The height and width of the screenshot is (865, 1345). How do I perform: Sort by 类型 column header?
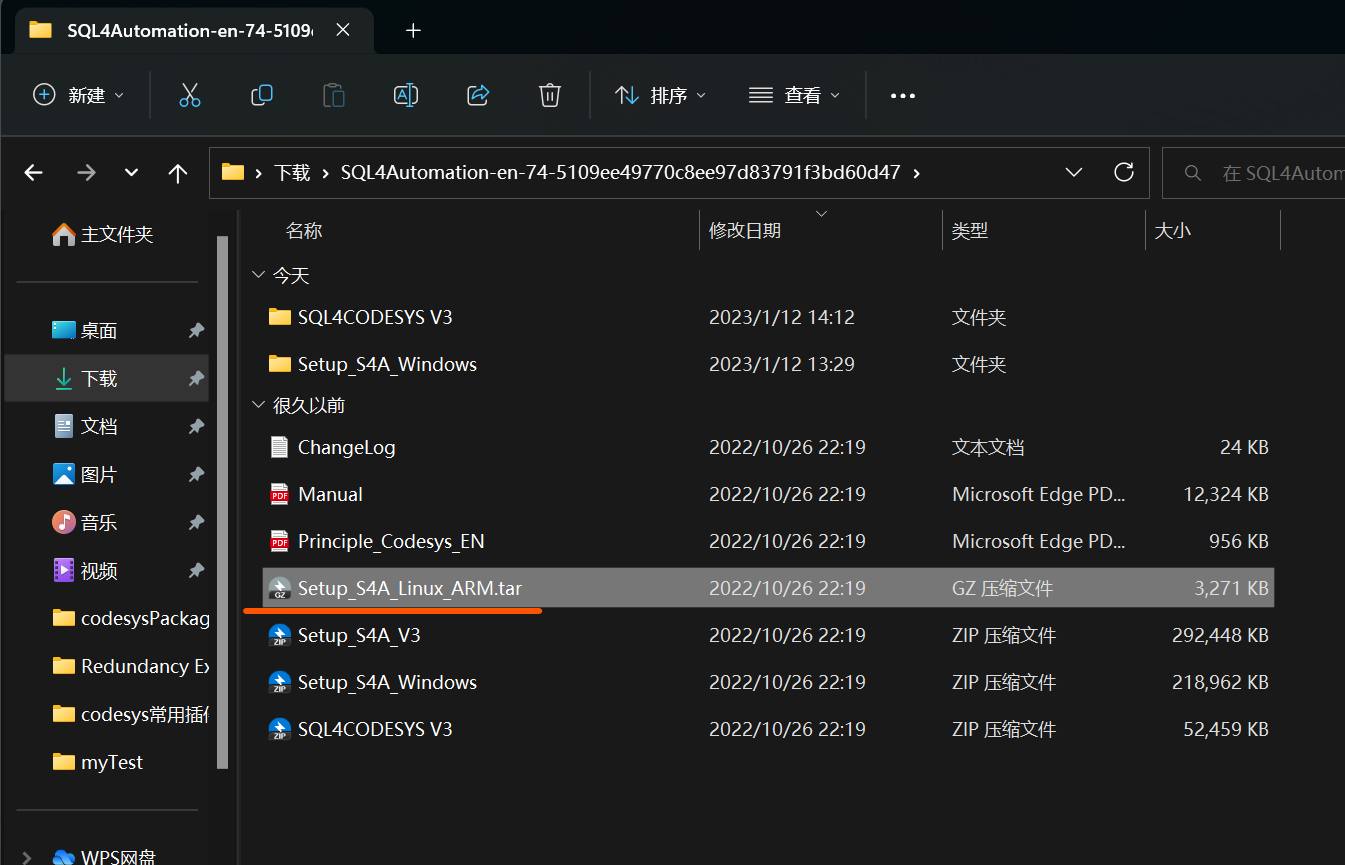970,231
